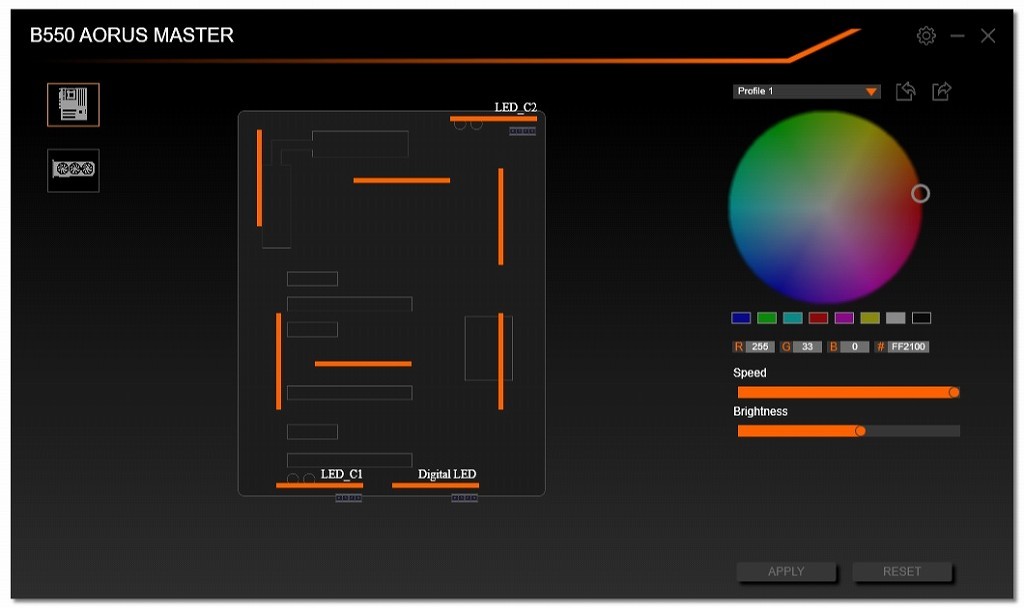
Task: Click the APPLY button
Action: pyautogui.click(x=786, y=571)
